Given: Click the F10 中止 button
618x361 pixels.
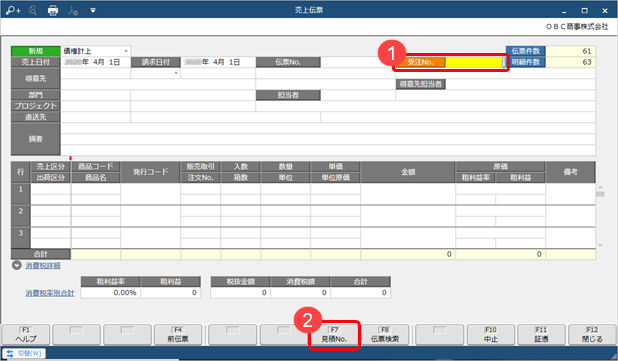Looking at the screenshot, I should [x=491, y=335].
